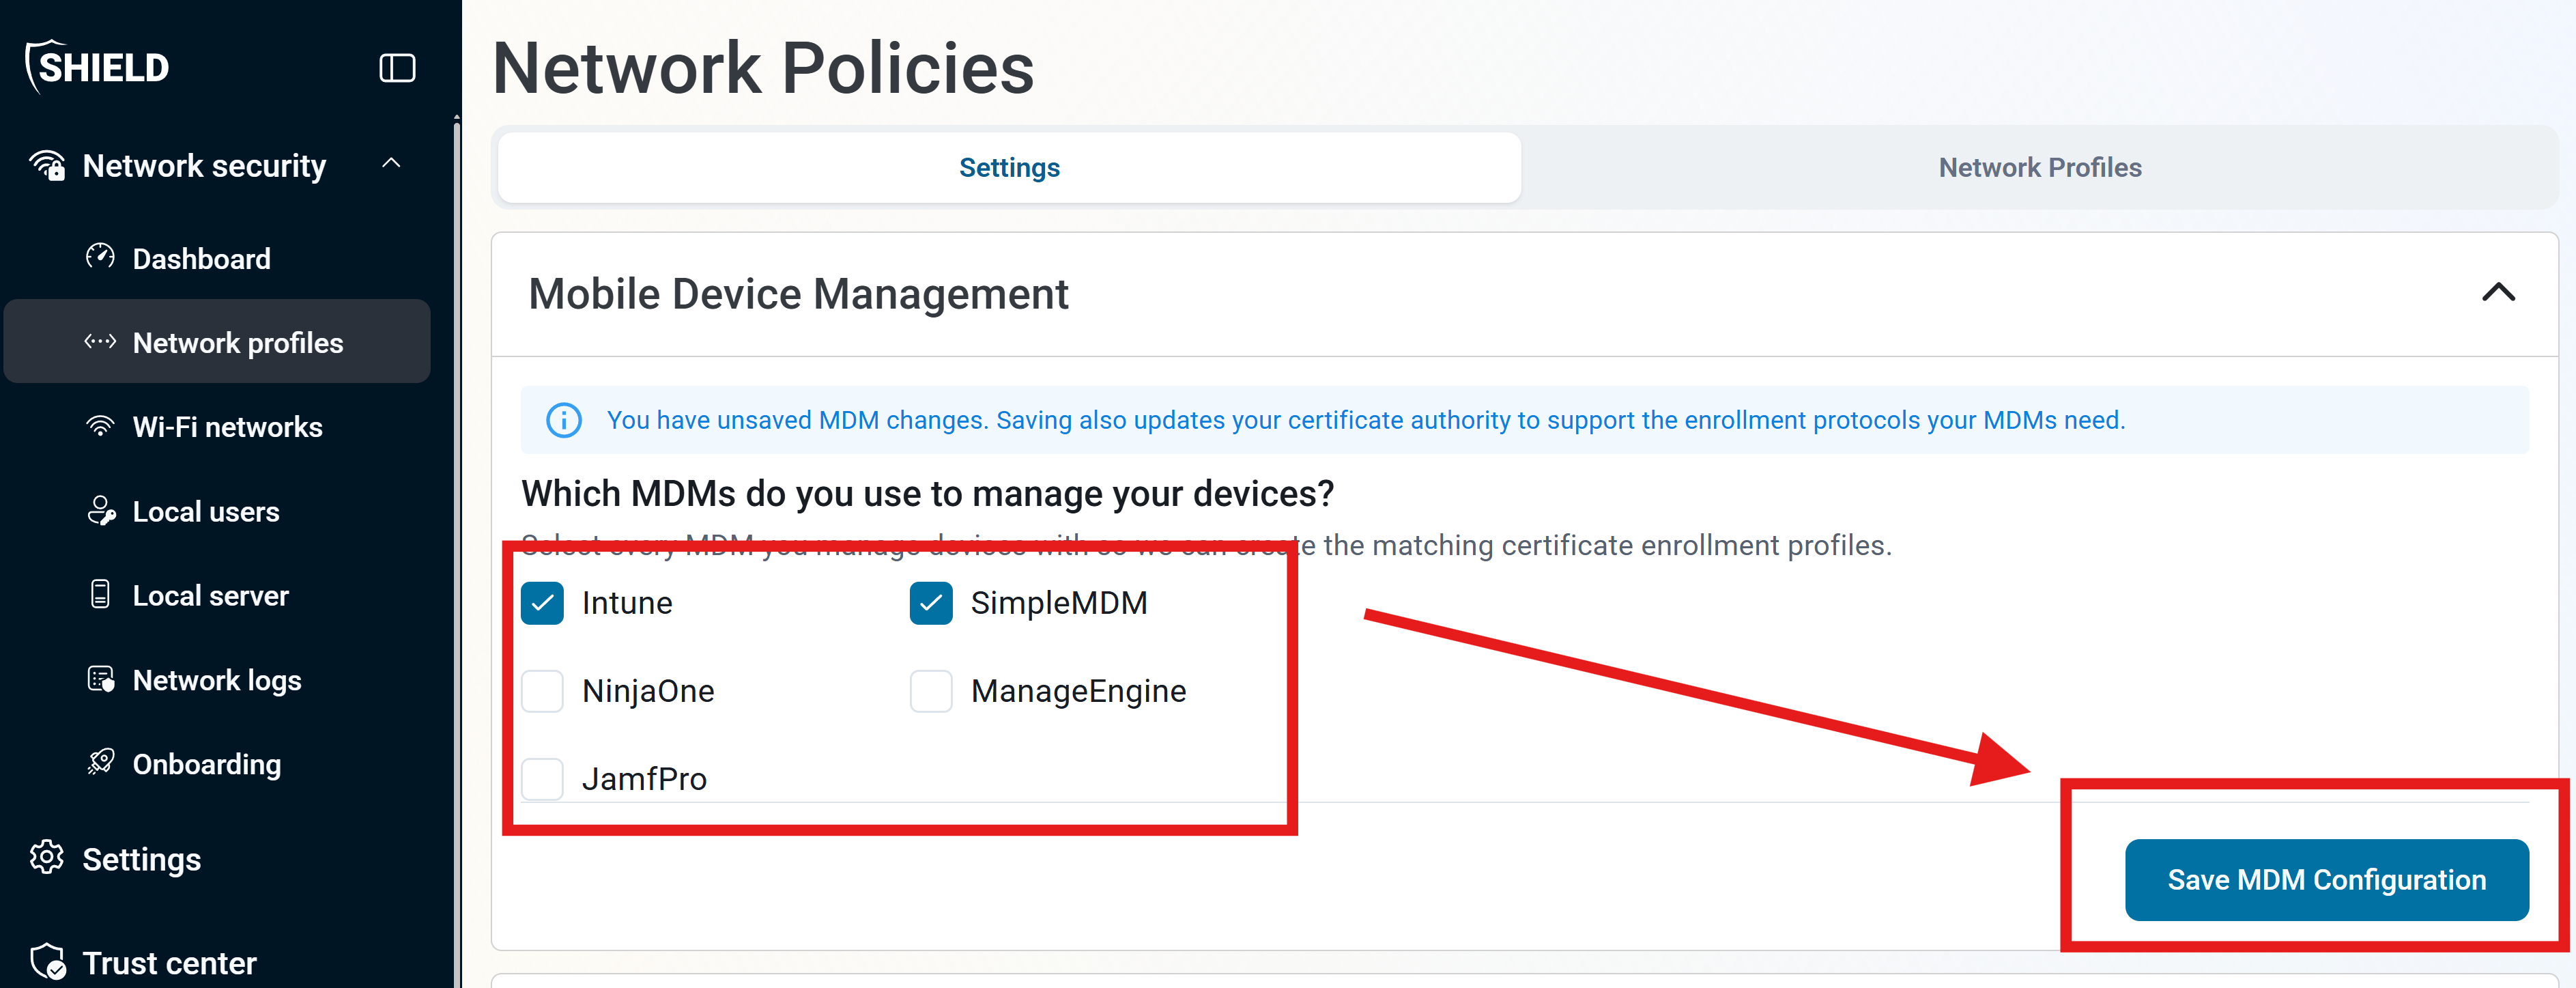Click the SHIELD logo

click(x=97, y=67)
